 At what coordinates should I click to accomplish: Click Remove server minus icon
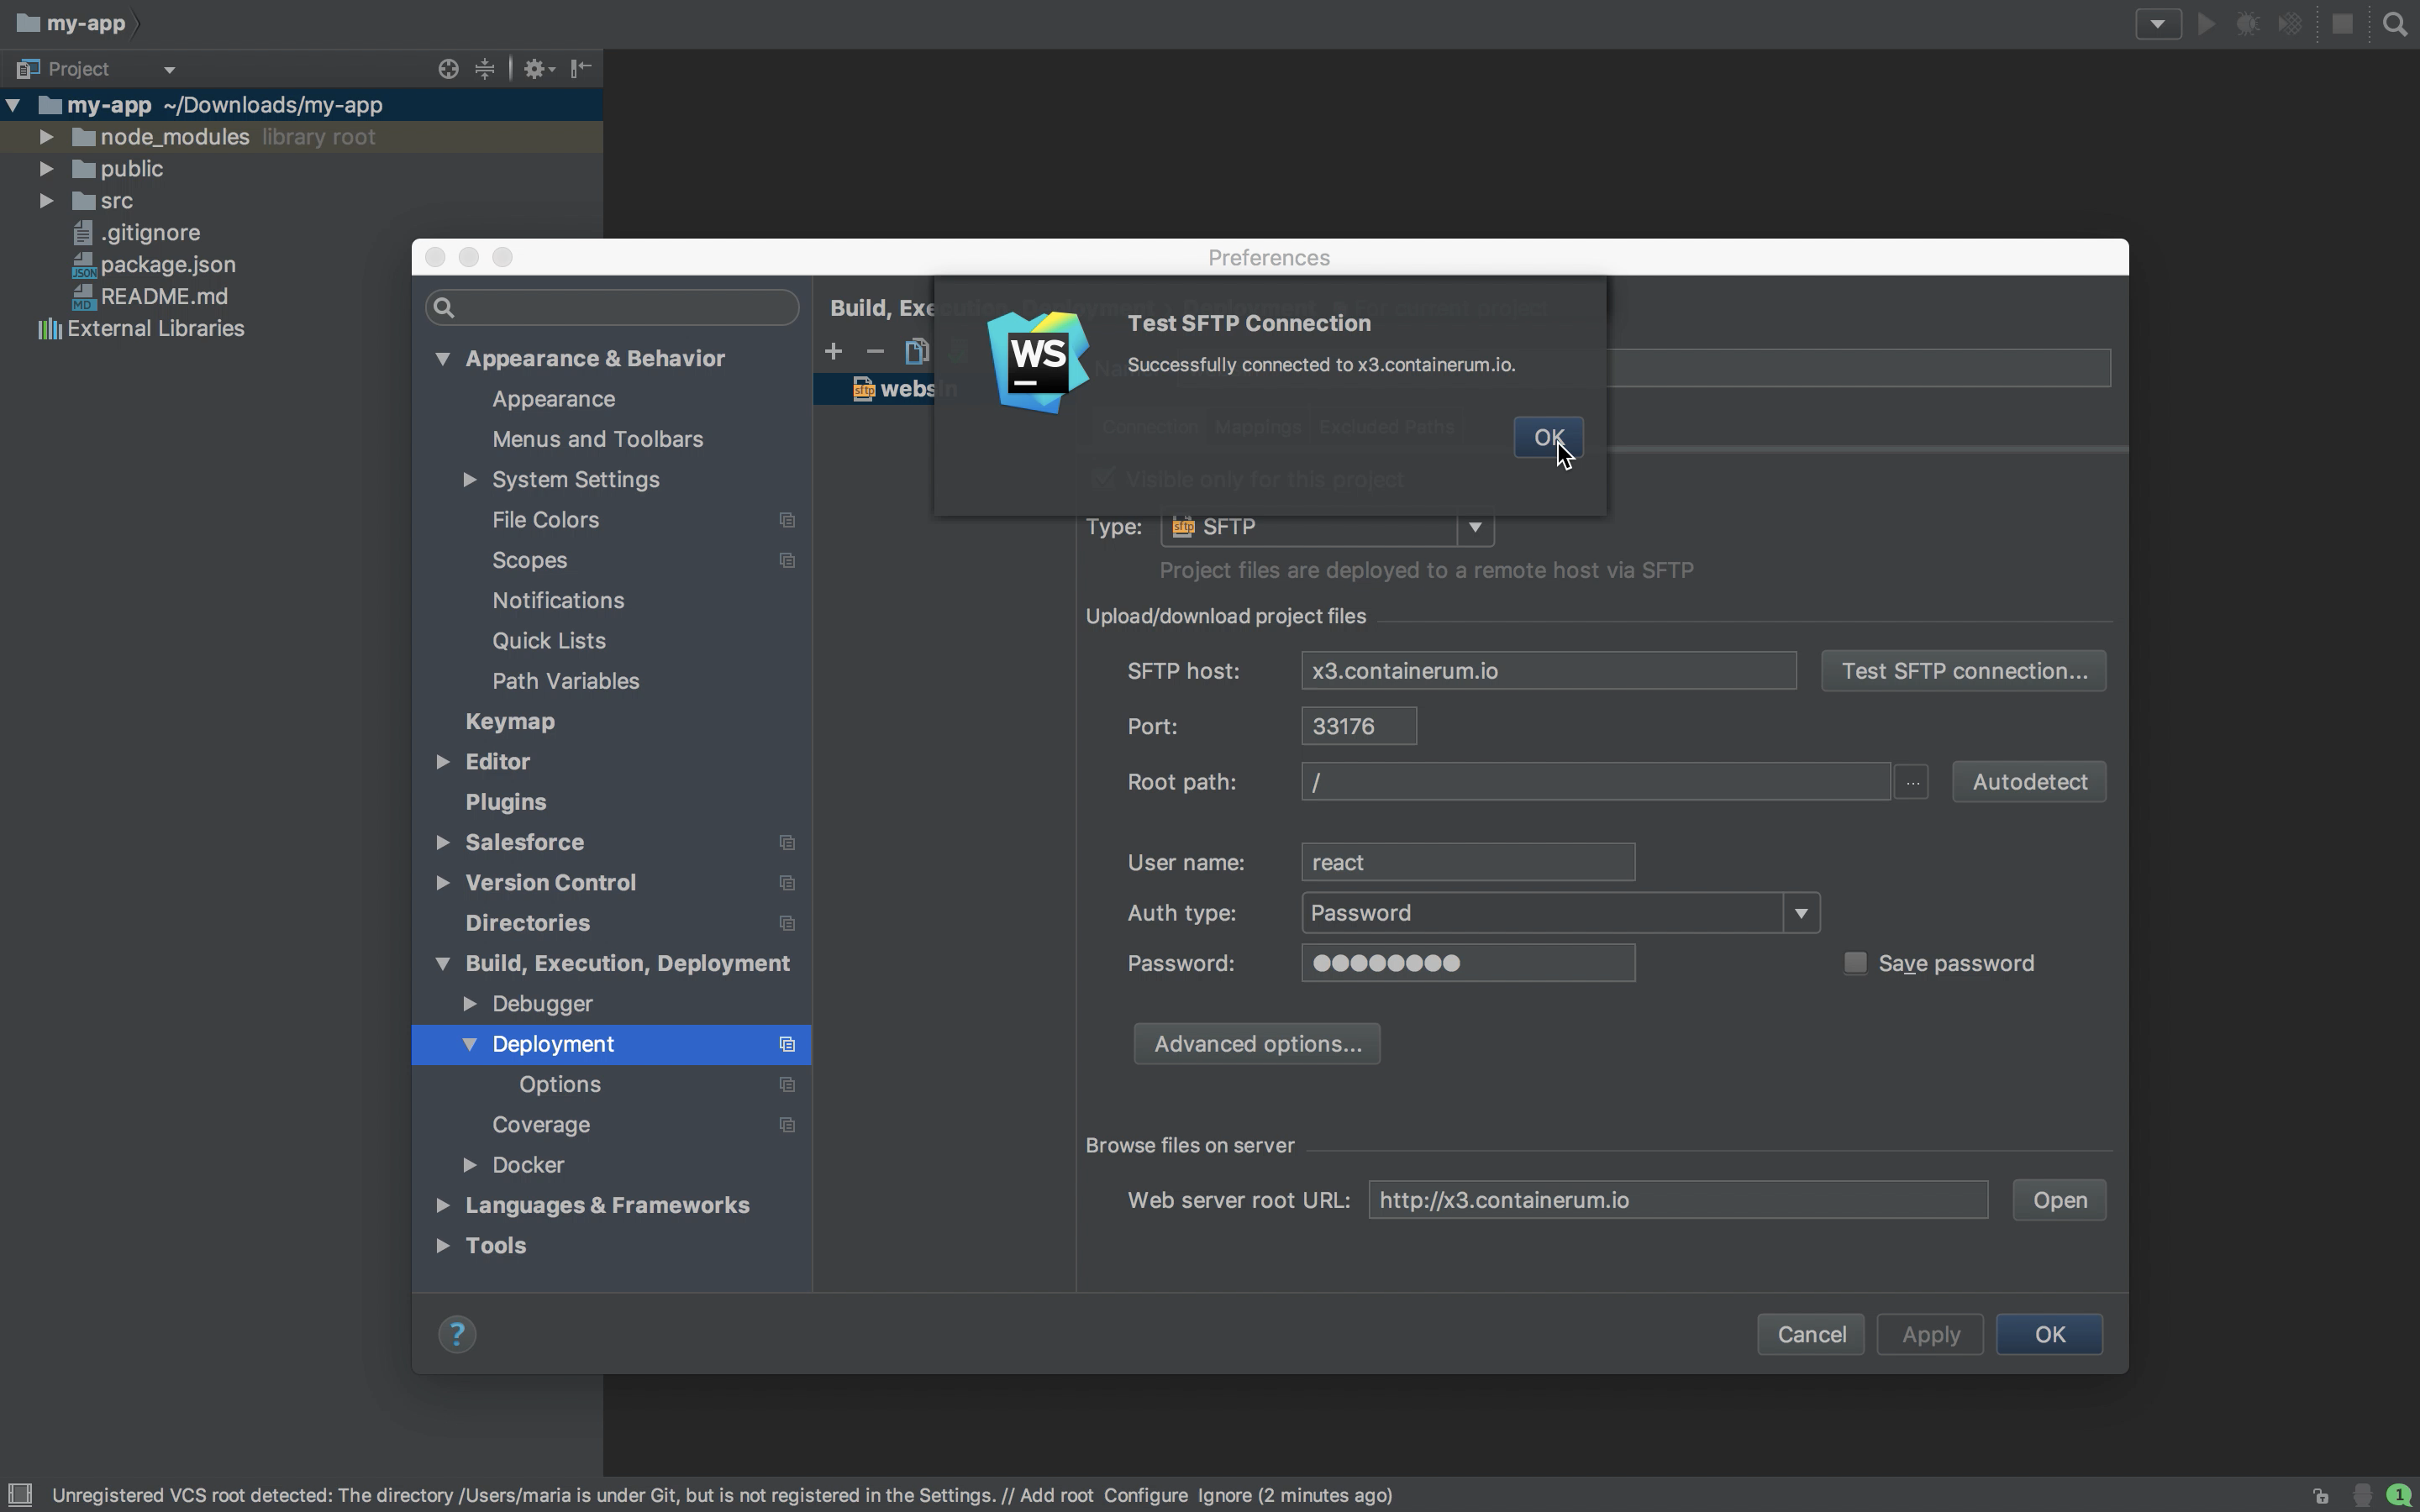coord(875,351)
